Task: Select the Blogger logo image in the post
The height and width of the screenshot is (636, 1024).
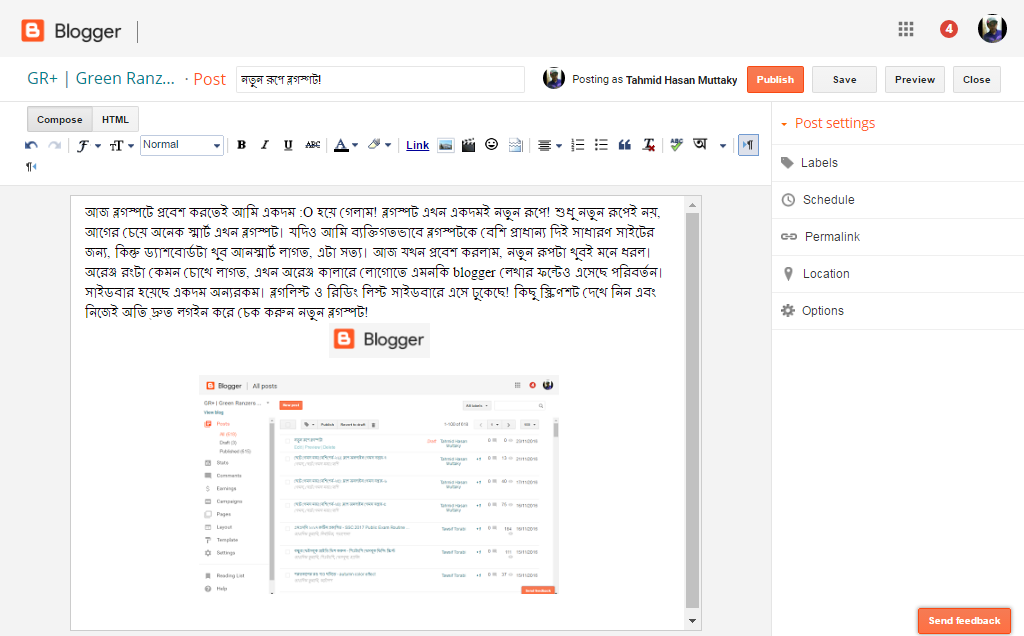Action: coord(379,340)
